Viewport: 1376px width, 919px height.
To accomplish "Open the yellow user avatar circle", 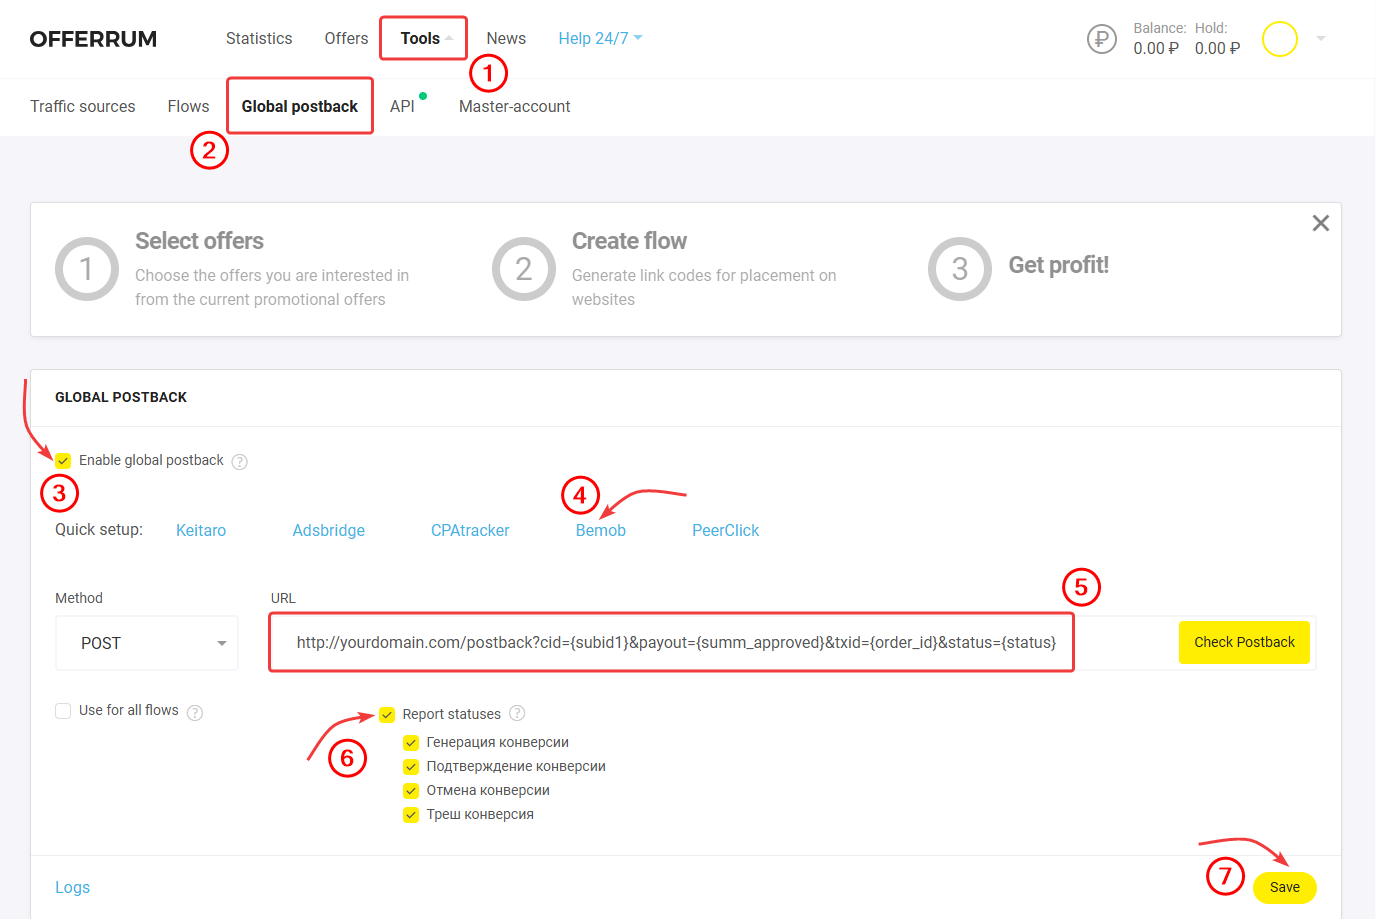I will coord(1279,39).
